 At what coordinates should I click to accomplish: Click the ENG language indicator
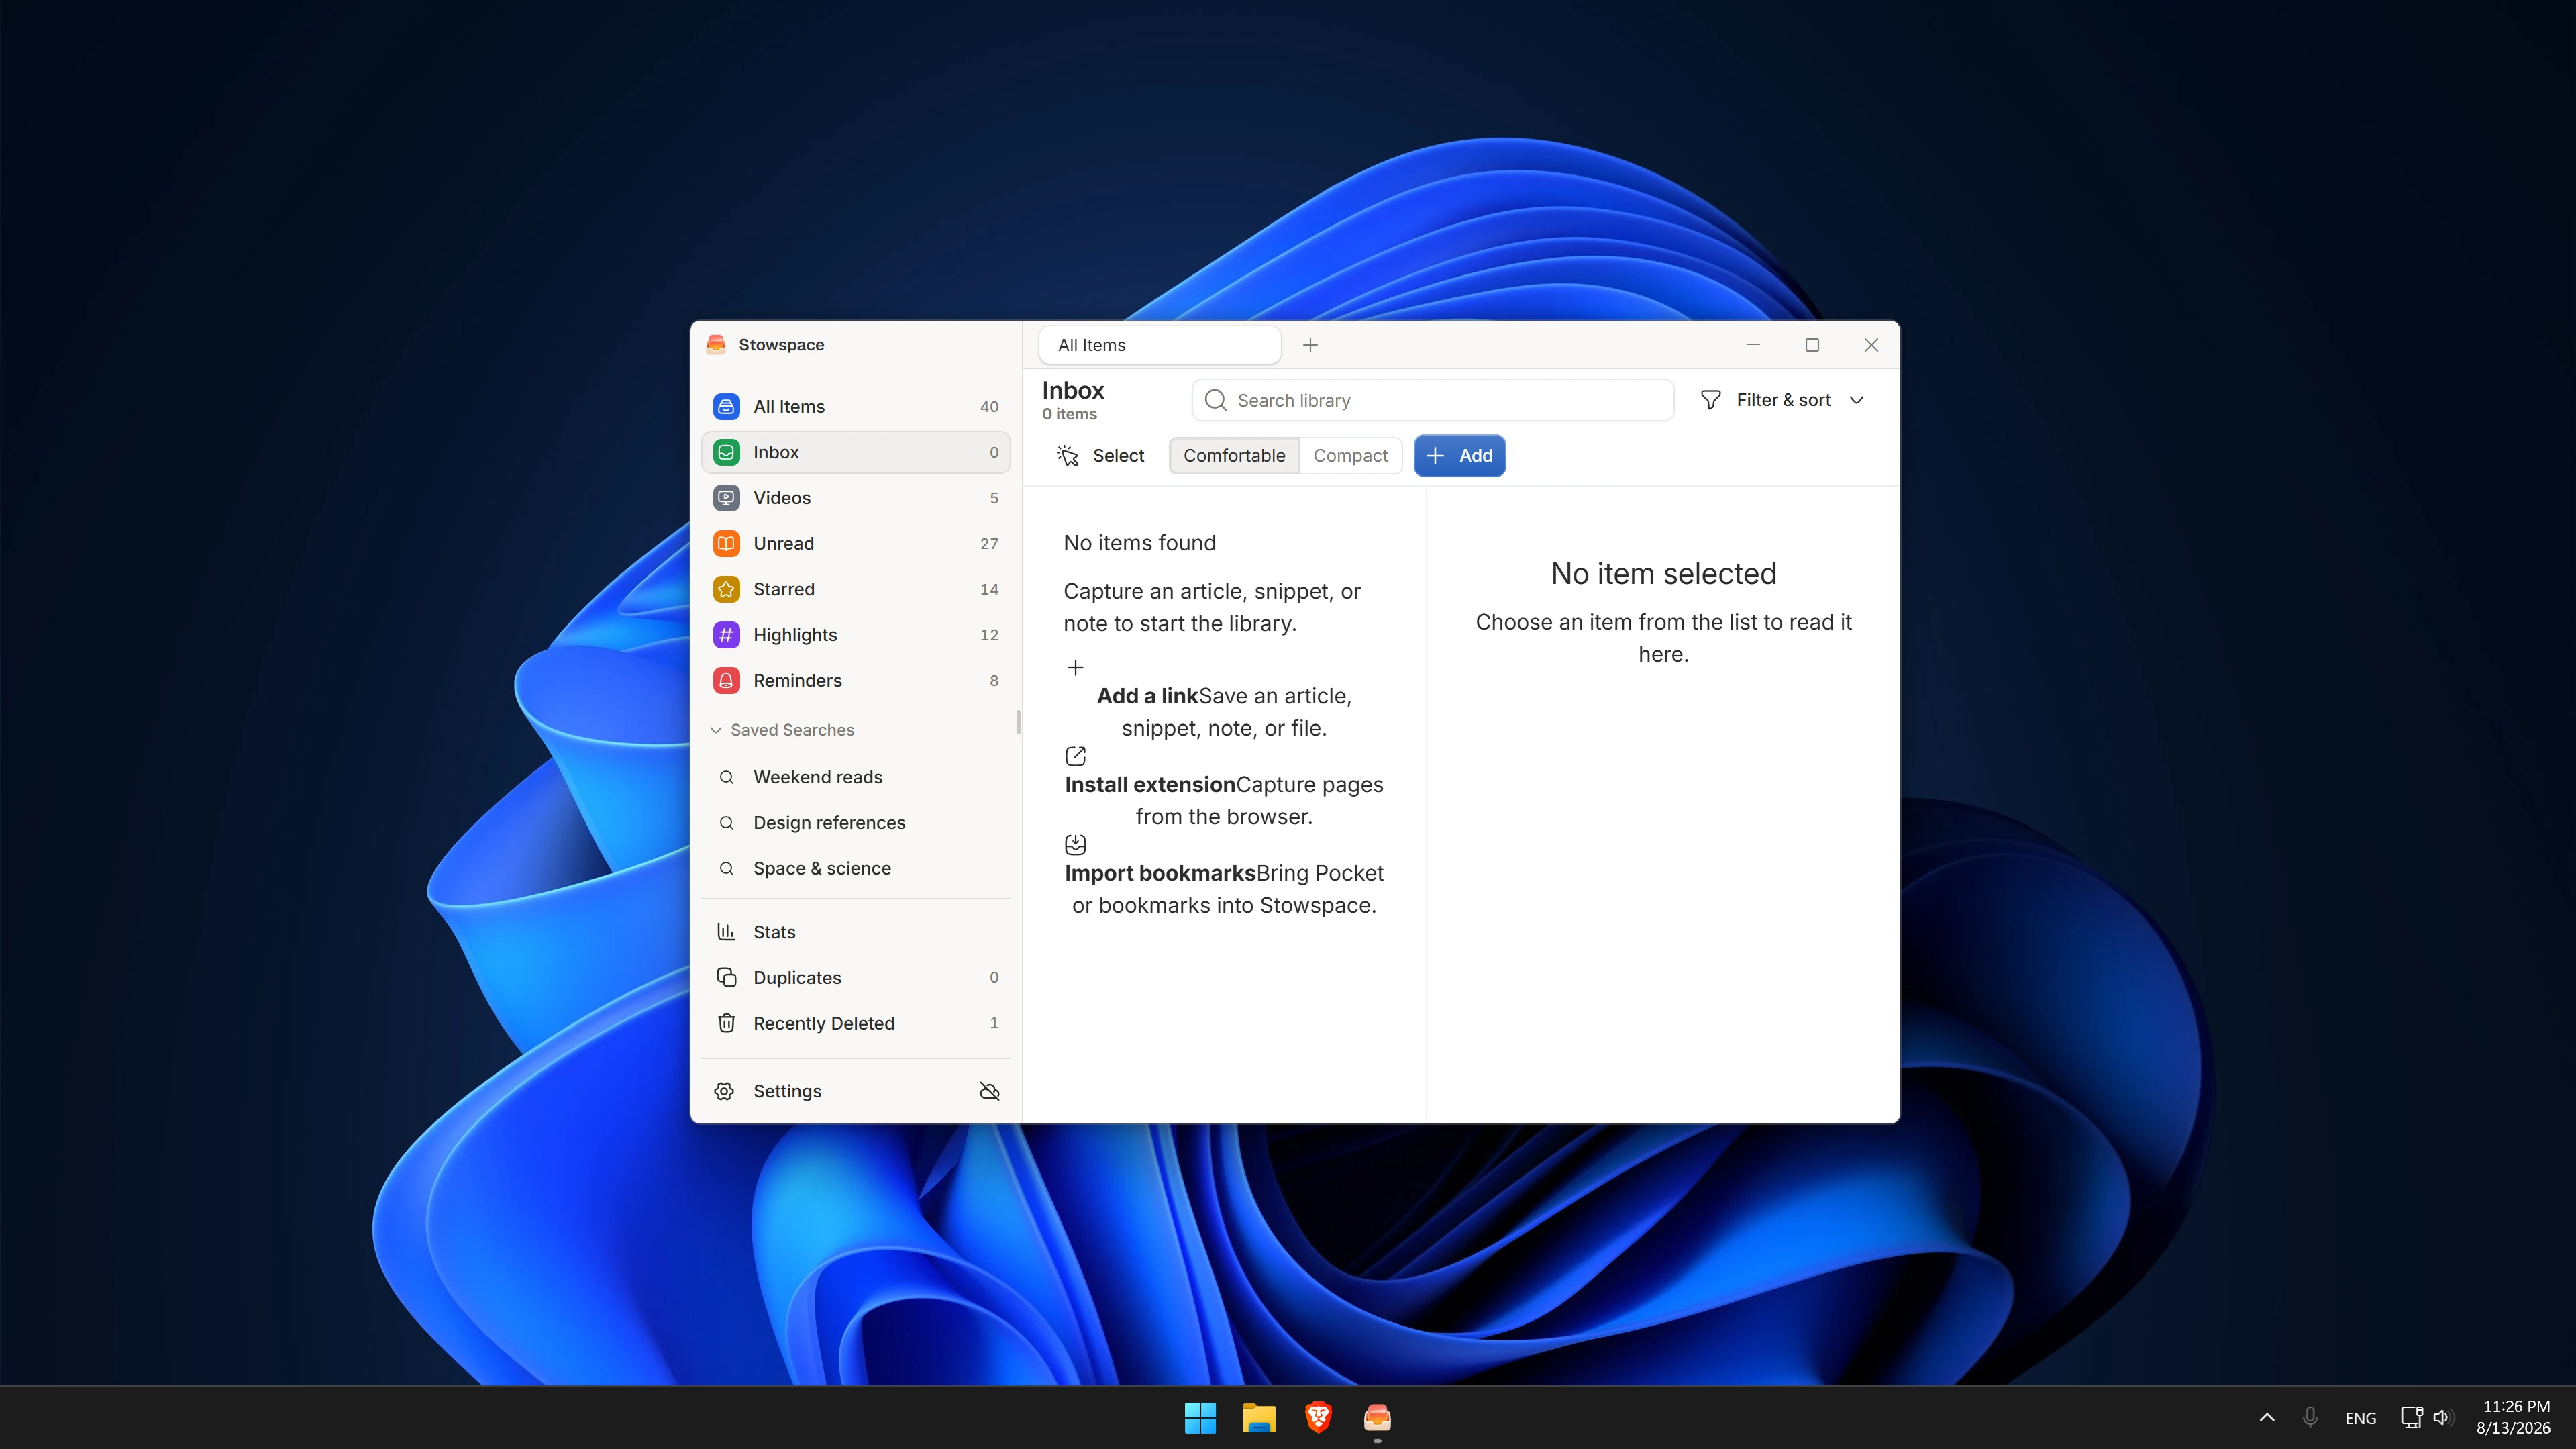(2360, 1418)
